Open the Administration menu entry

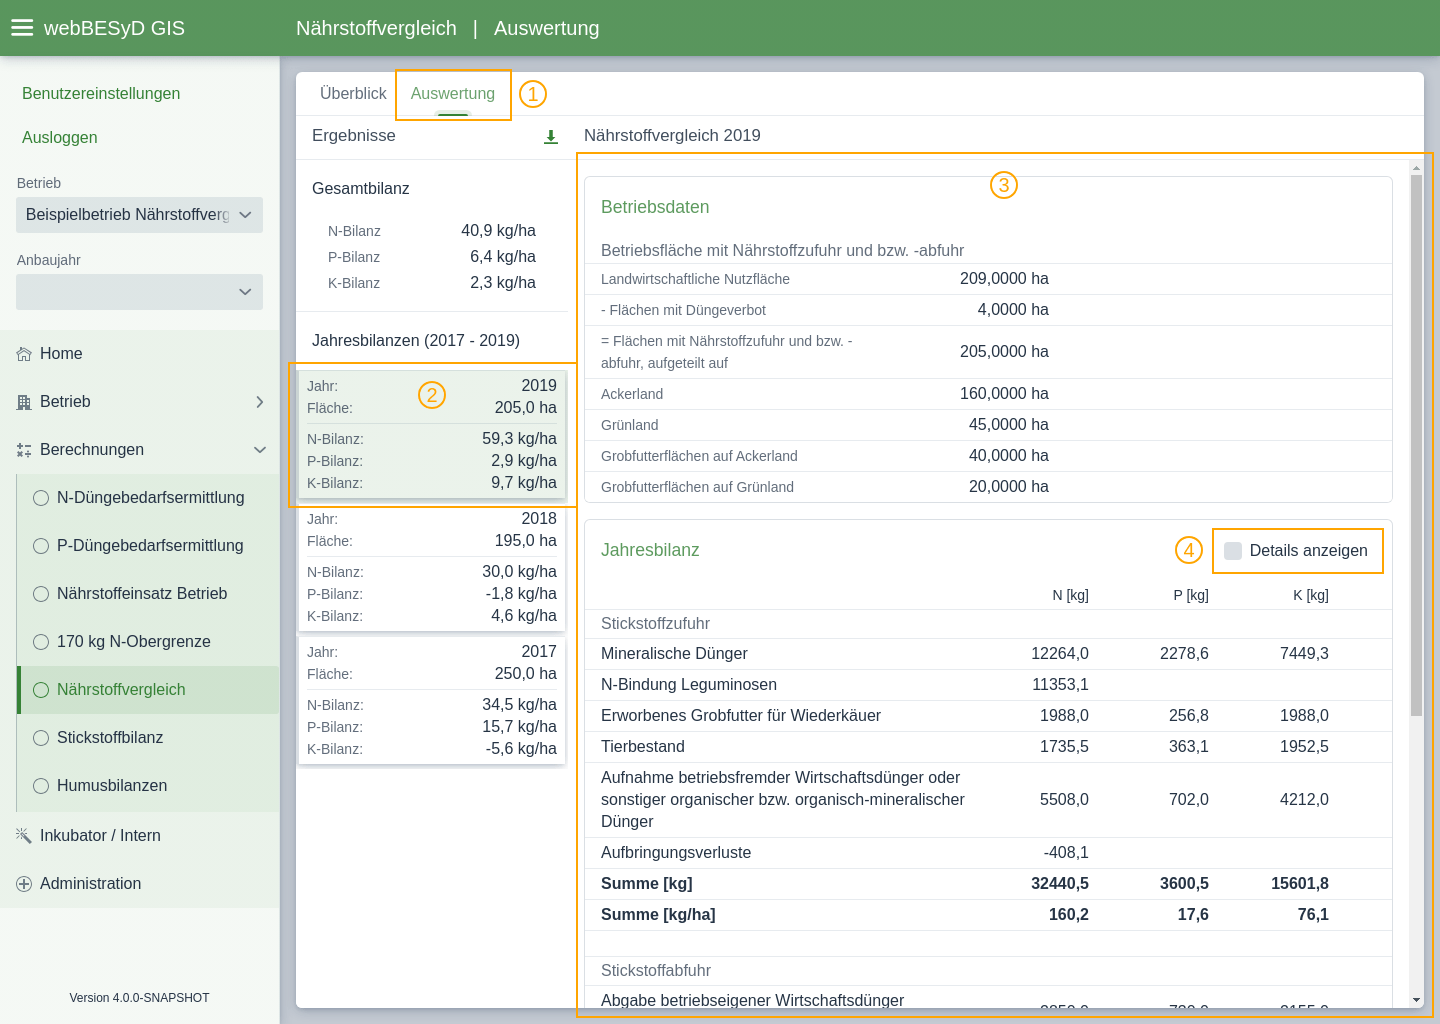[139, 884]
